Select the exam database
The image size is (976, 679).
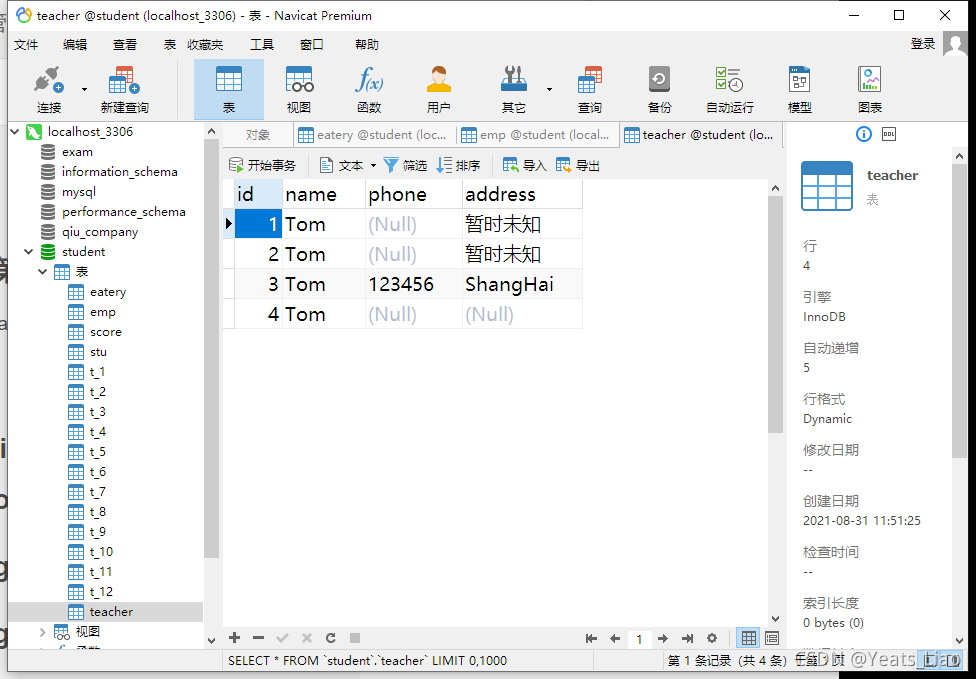pyautogui.click(x=77, y=152)
